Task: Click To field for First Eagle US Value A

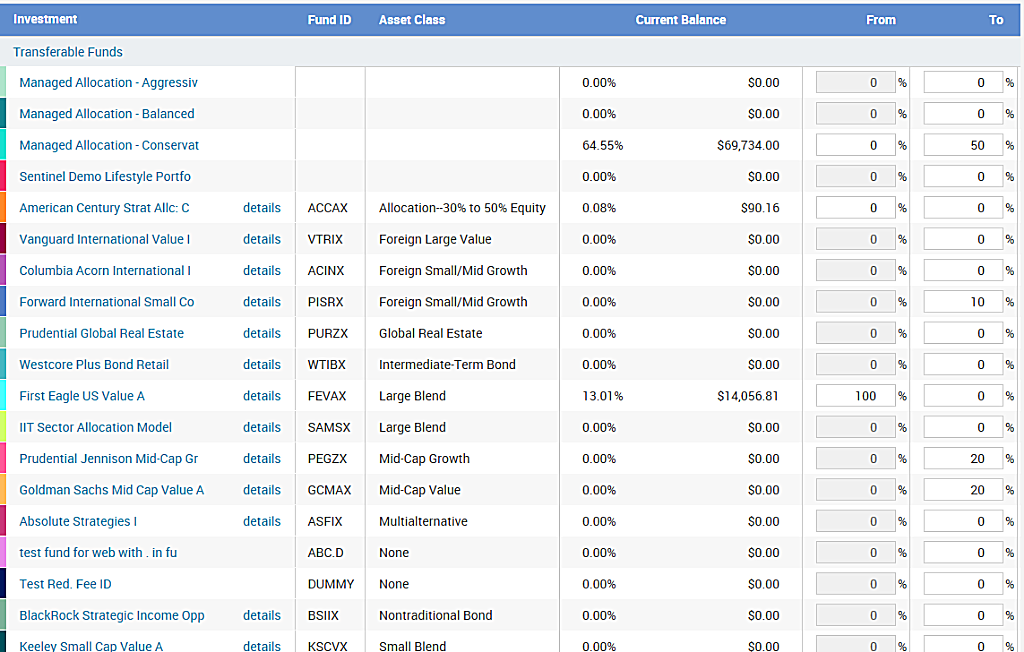Action: (963, 396)
